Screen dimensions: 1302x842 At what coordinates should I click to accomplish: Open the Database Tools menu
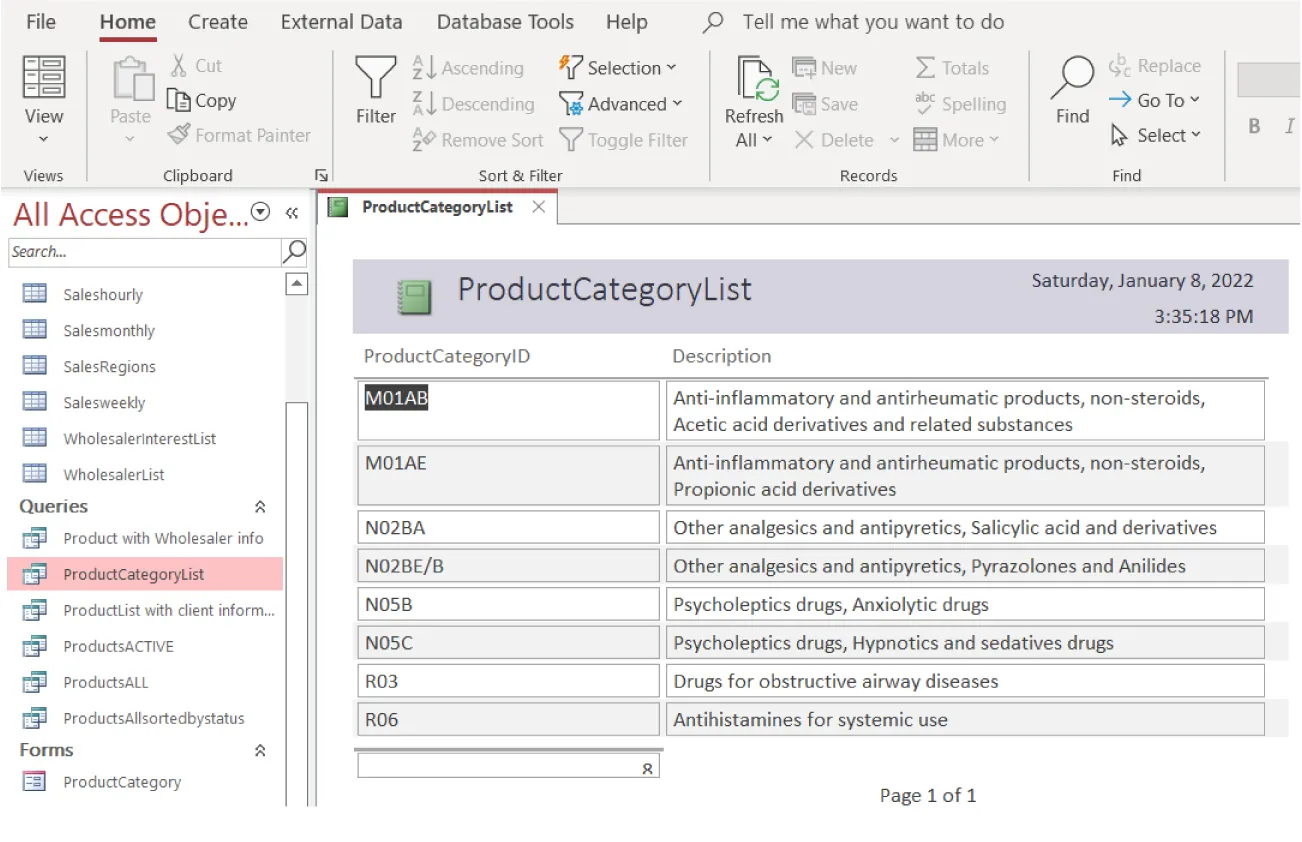(504, 21)
